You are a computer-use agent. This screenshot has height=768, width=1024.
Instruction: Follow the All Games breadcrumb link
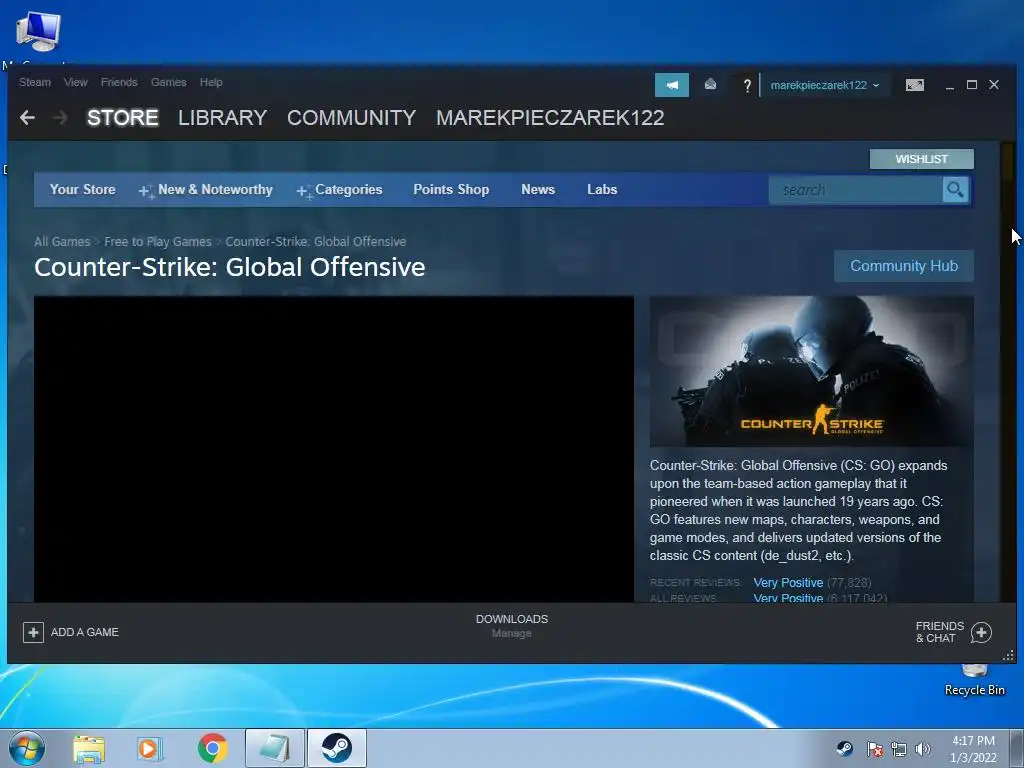pos(62,242)
